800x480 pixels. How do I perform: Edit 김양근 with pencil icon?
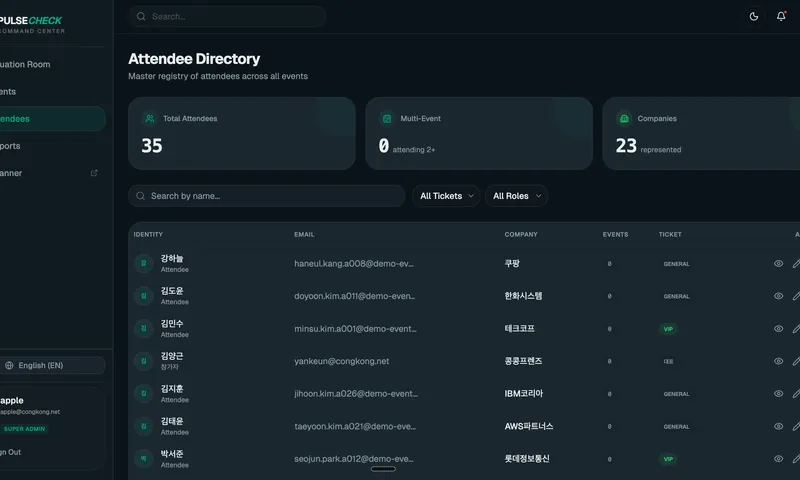click(796, 361)
